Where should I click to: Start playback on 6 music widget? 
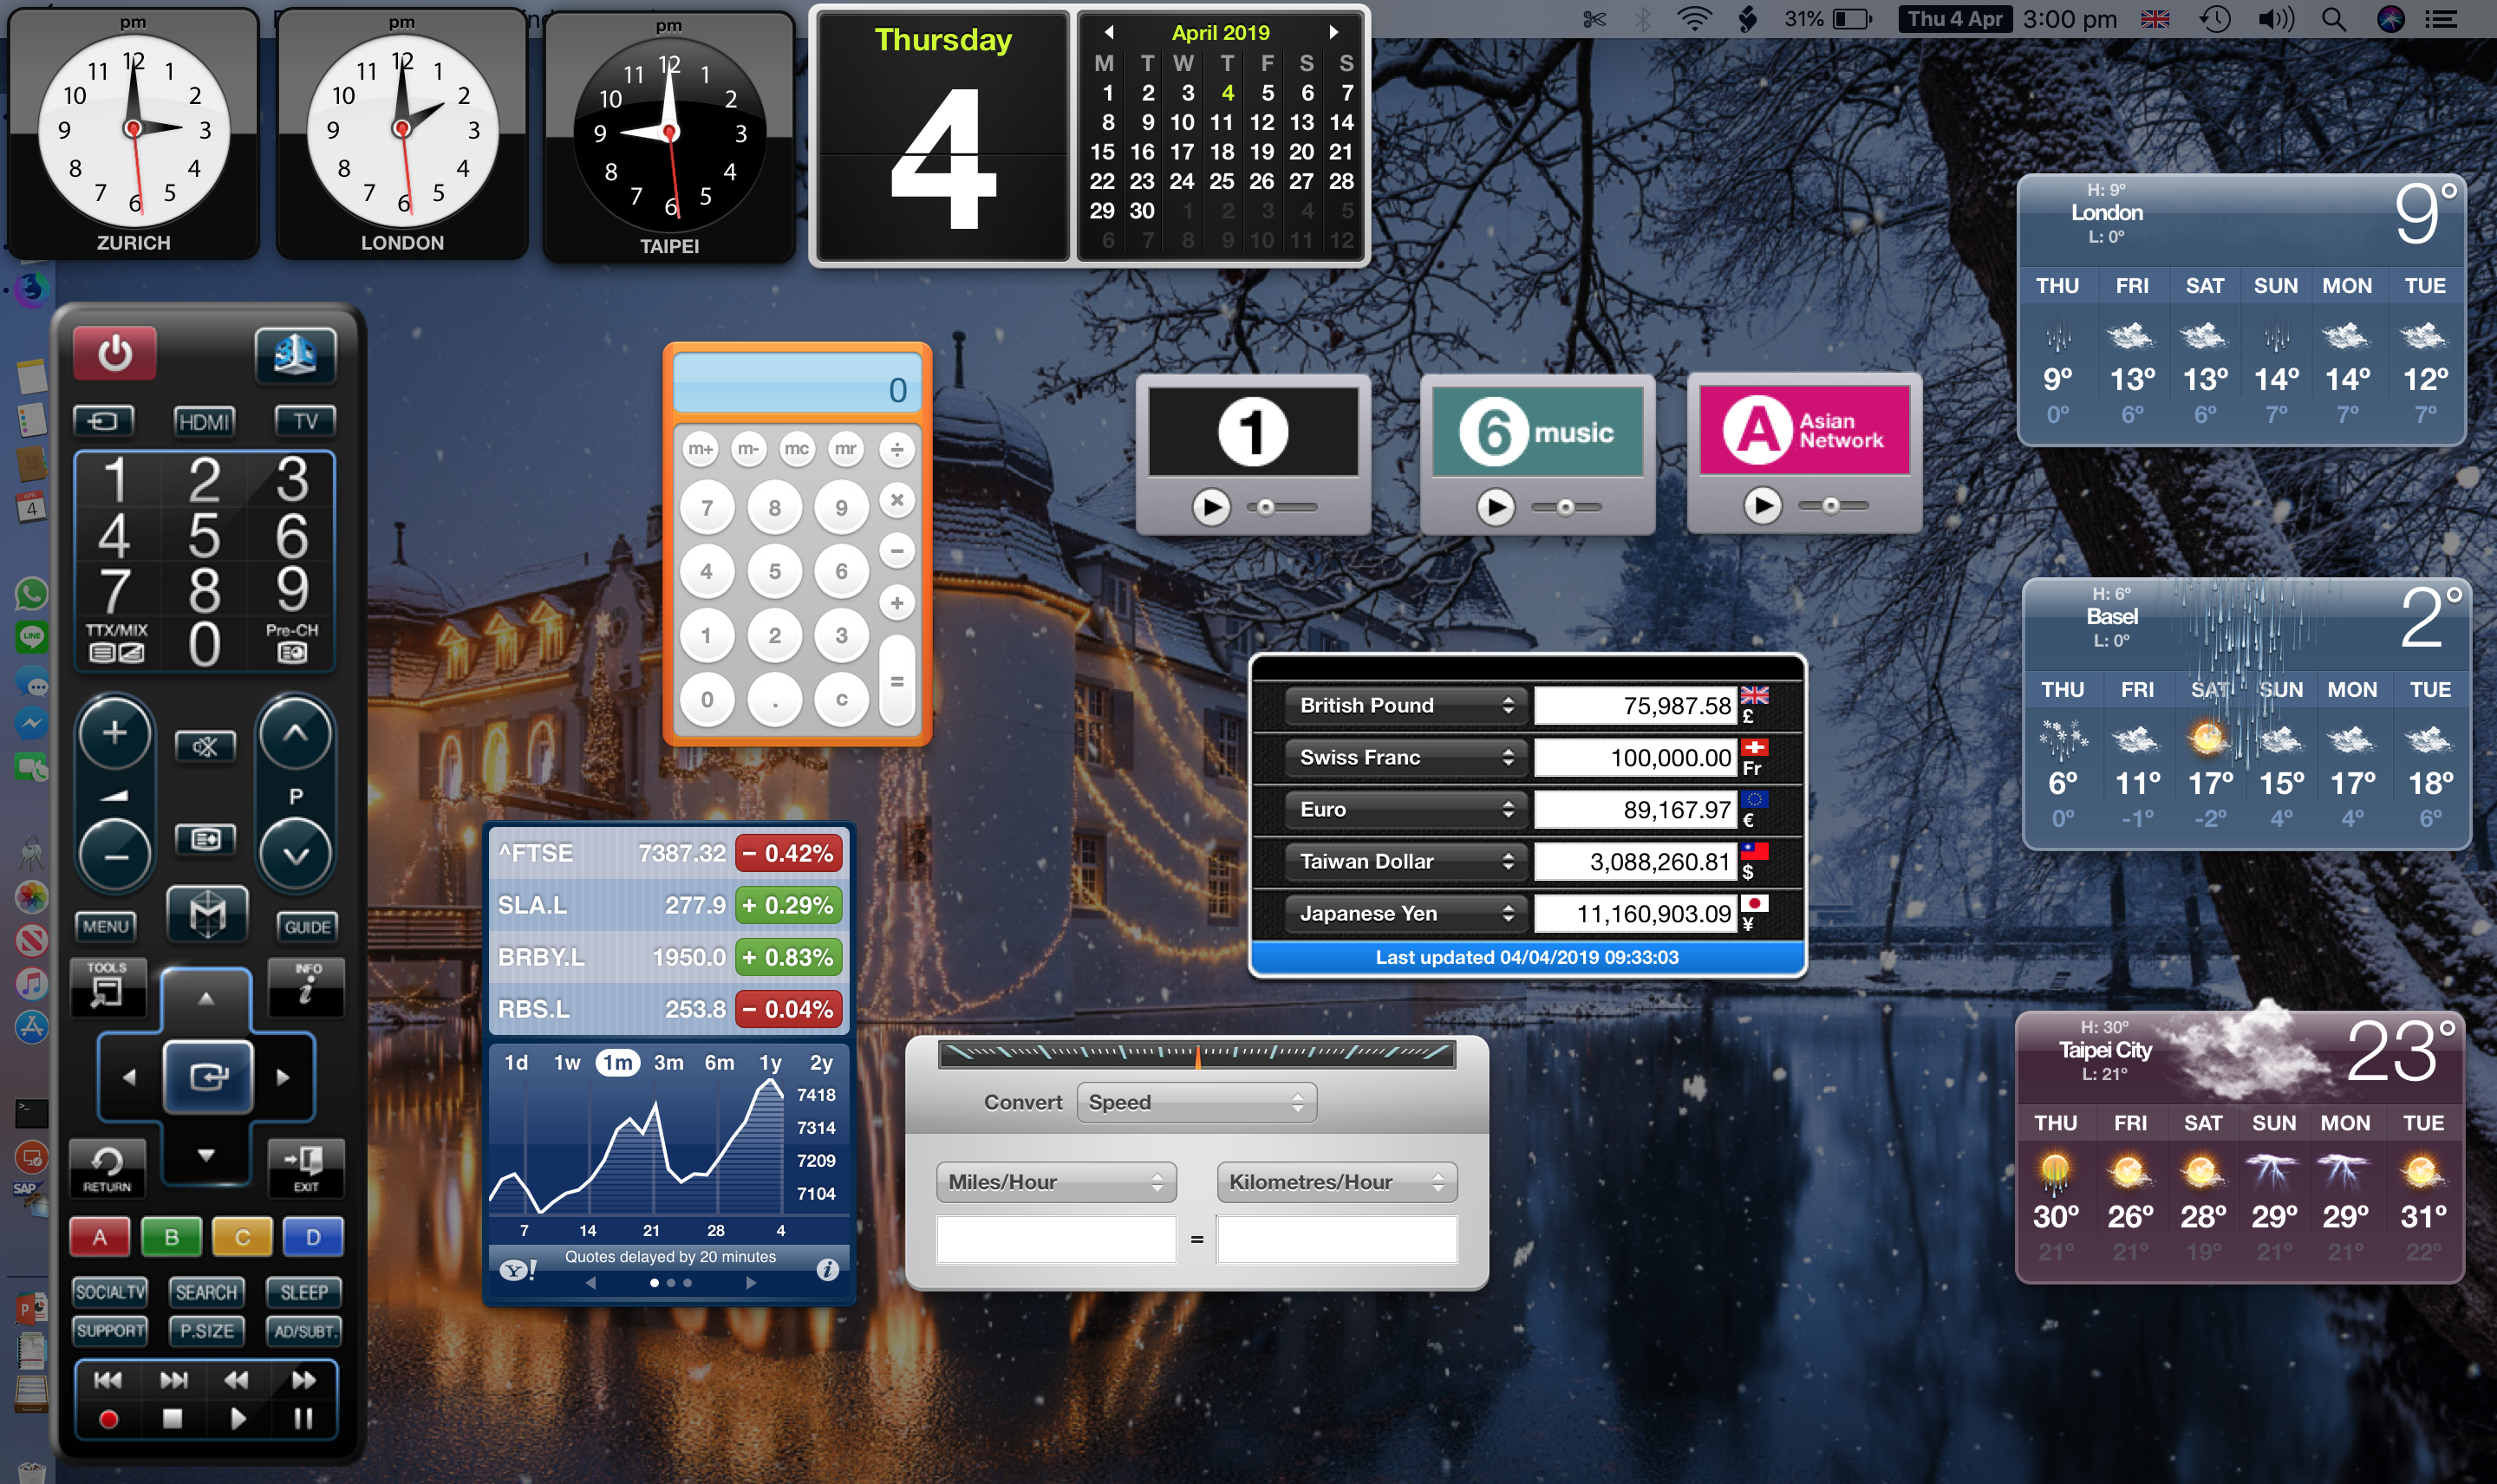(x=1495, y=508)
